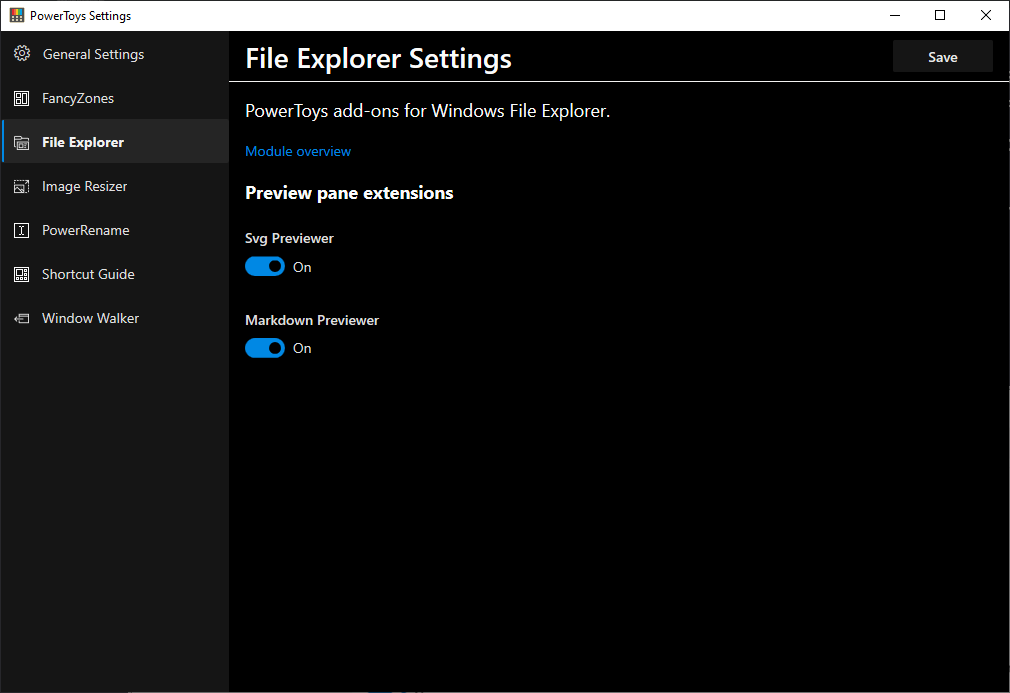The height and width of the screenshot is (693, 1010).
Task: Click the Shortcut Guide icon in sidebar
Action: click(22, 274)
